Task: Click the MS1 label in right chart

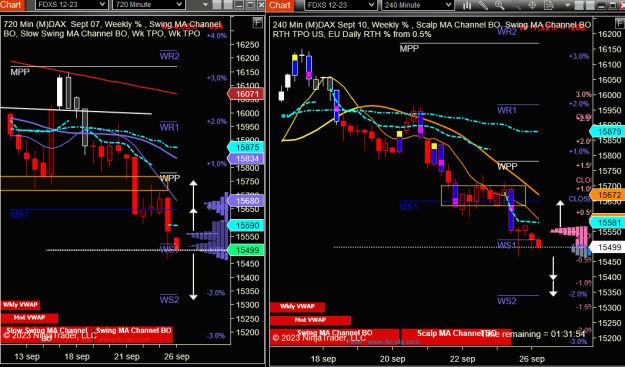Action: pos(409,206)
